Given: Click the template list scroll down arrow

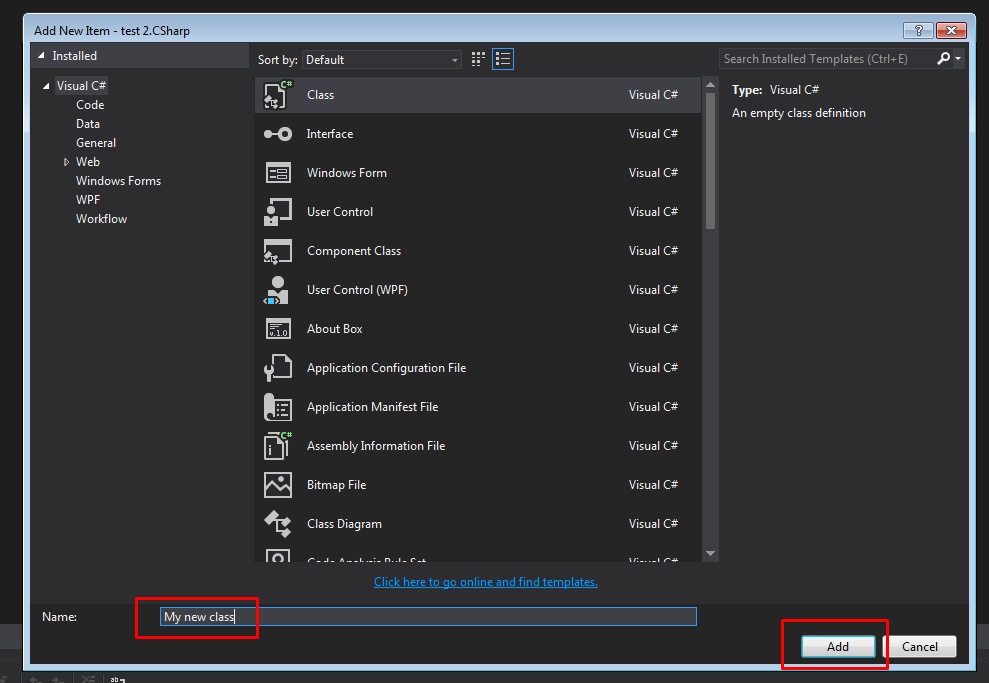Looking at the screenshot, I should click(710, 554).
